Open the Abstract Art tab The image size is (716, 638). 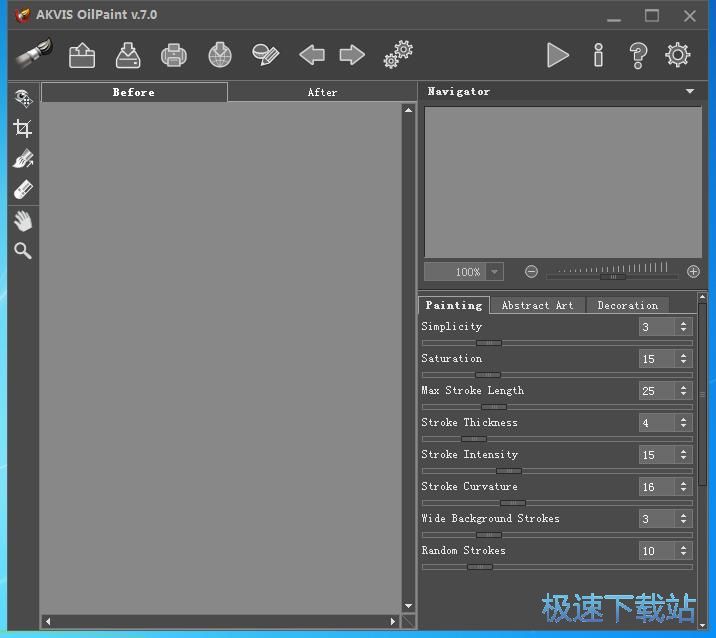tap(537, 305)
